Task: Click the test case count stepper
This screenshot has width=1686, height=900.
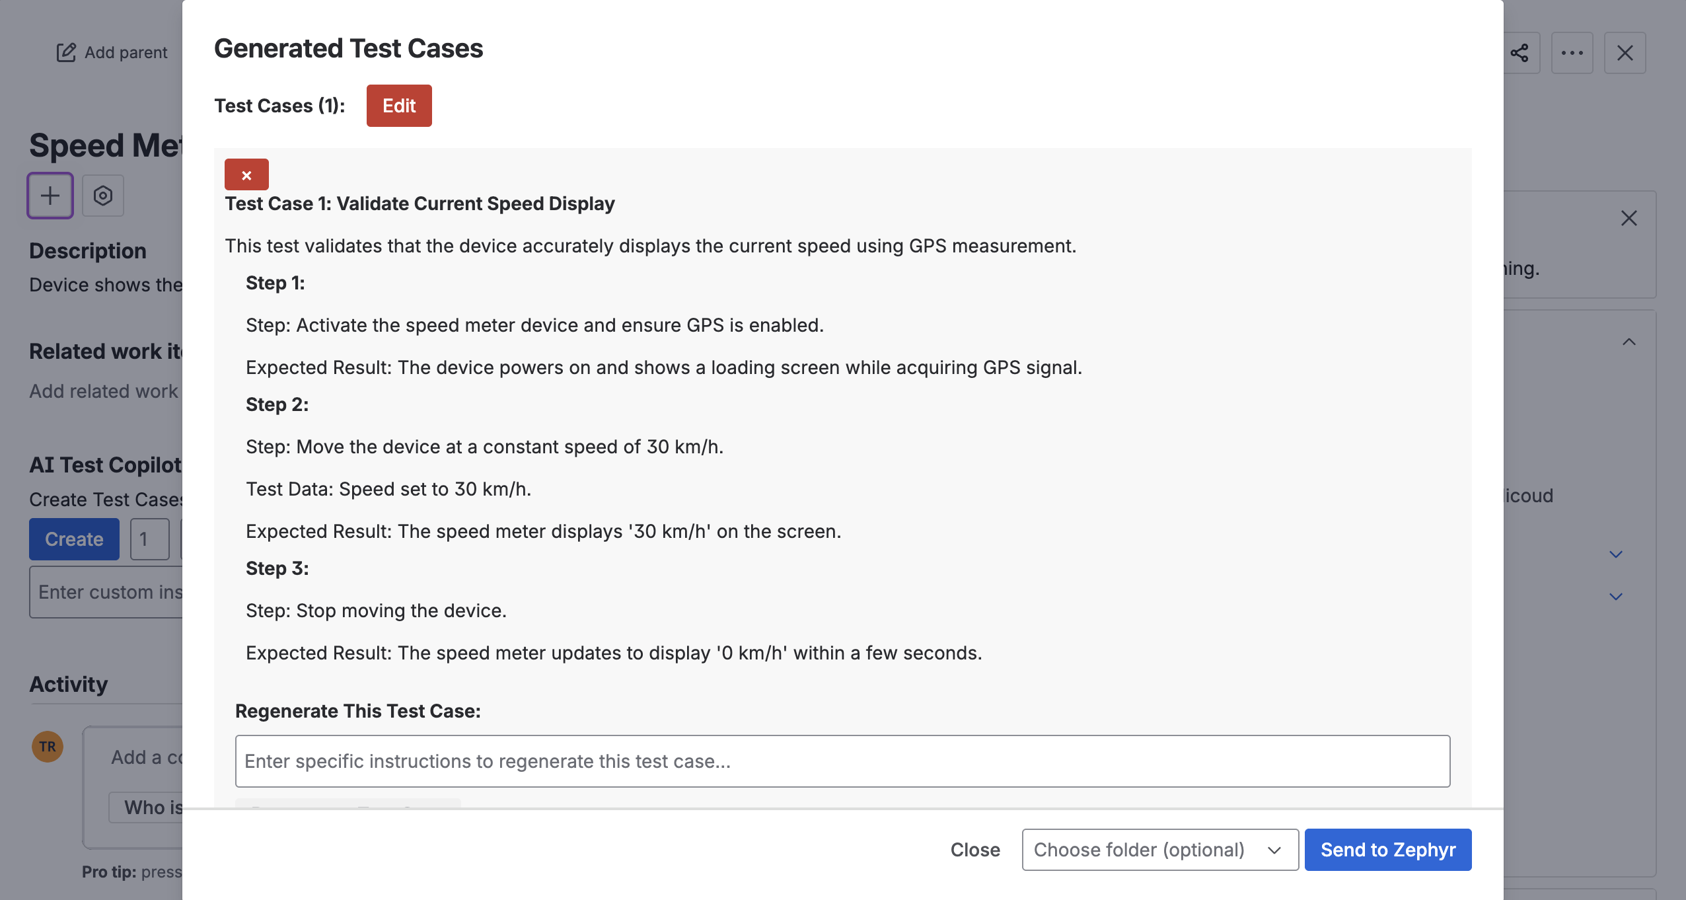Action: coord(149,539)
